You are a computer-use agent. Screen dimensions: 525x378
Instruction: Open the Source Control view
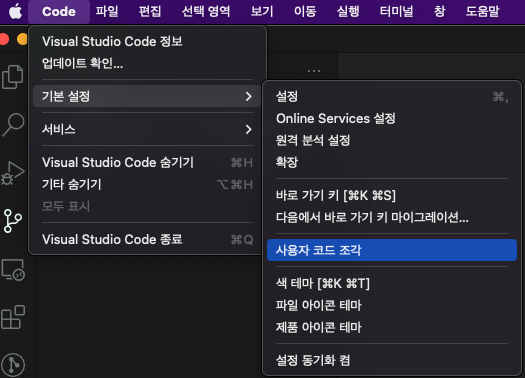click(x=13, y=221)
